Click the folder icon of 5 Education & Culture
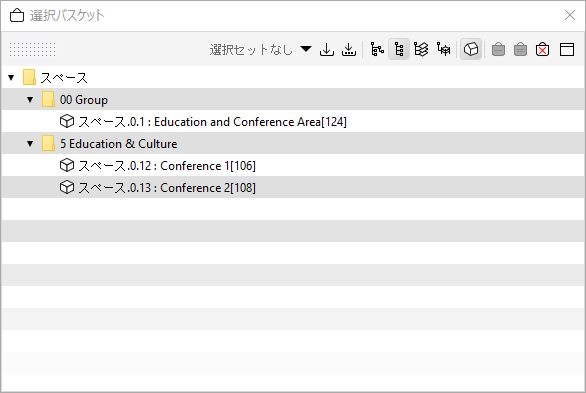 pyautogui.click(x=49, y=143)
